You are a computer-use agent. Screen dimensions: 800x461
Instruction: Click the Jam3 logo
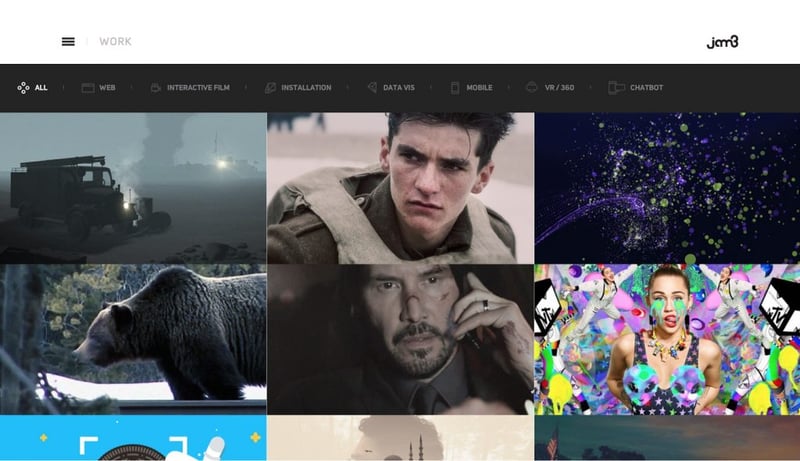tap(722, 42)
